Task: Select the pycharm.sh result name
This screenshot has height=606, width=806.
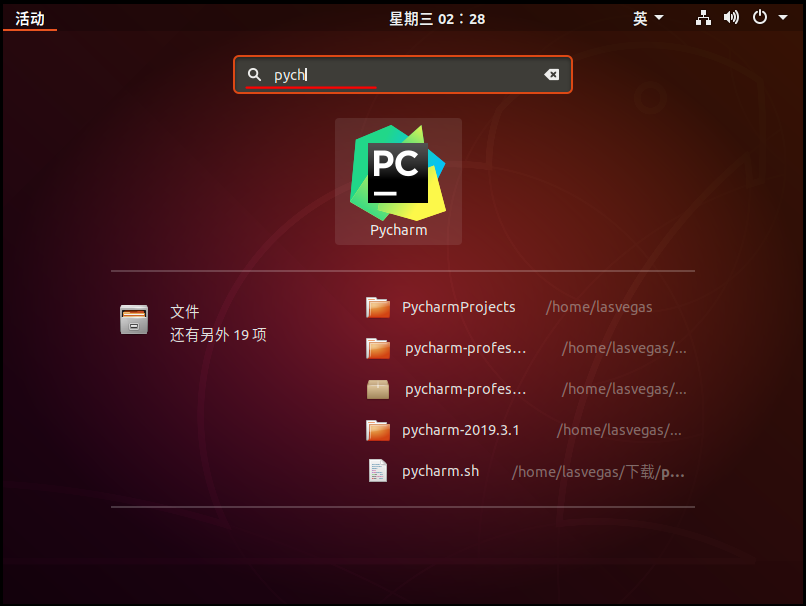Action: tap(441, 471)
